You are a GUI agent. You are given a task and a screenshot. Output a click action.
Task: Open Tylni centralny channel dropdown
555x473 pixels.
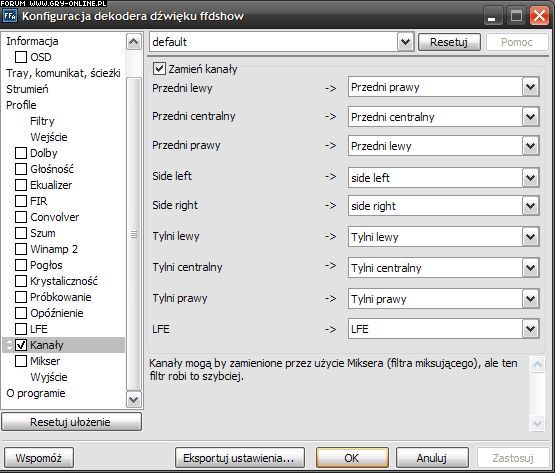tap(531, 268)
